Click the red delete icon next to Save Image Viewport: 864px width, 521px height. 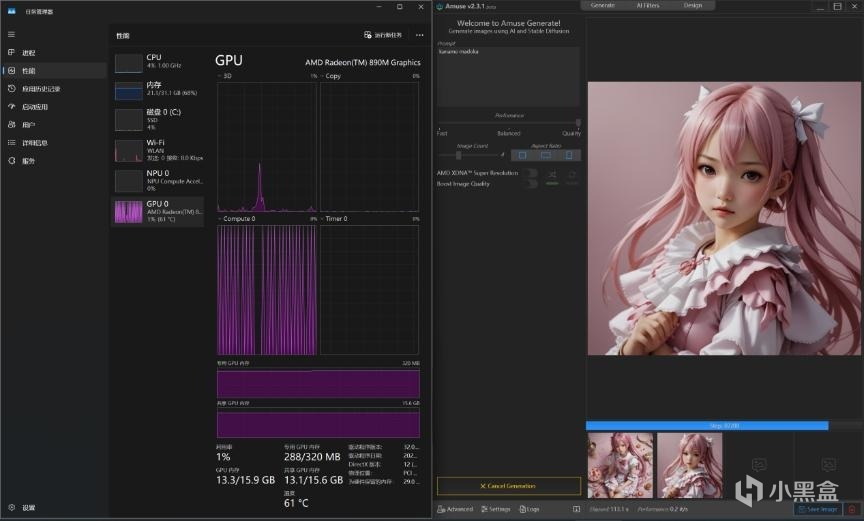852,509
